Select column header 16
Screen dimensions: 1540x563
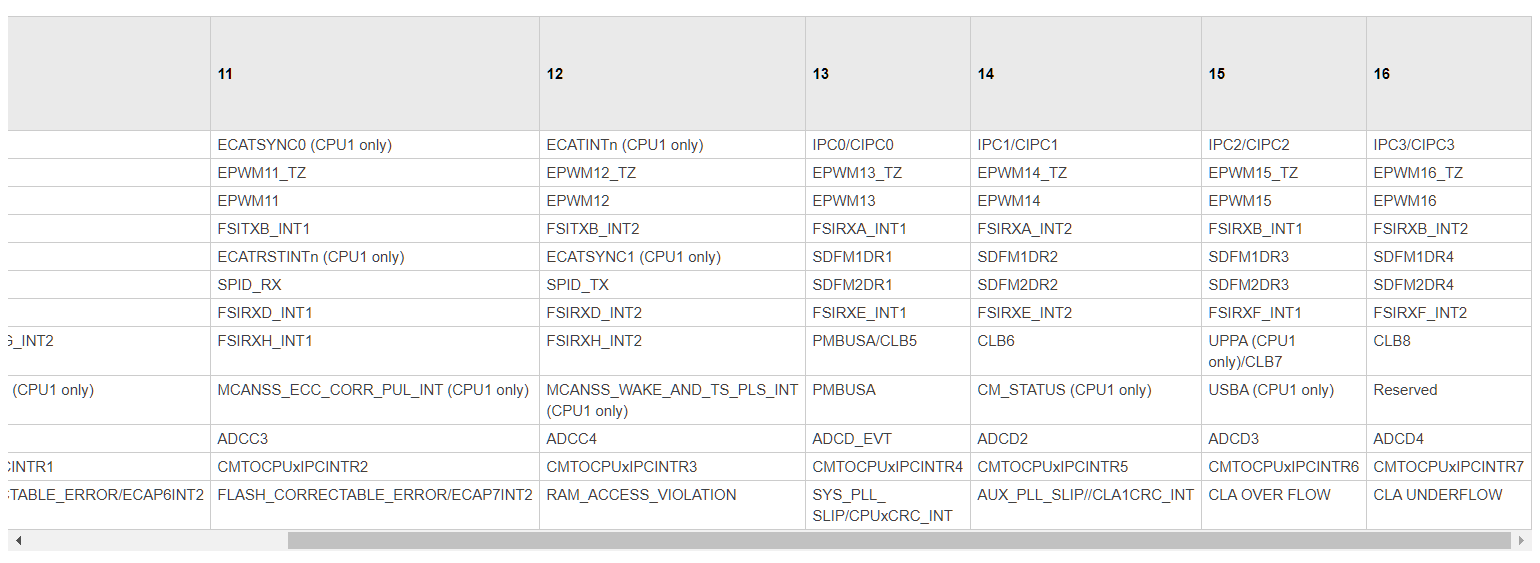point(1449,74)
